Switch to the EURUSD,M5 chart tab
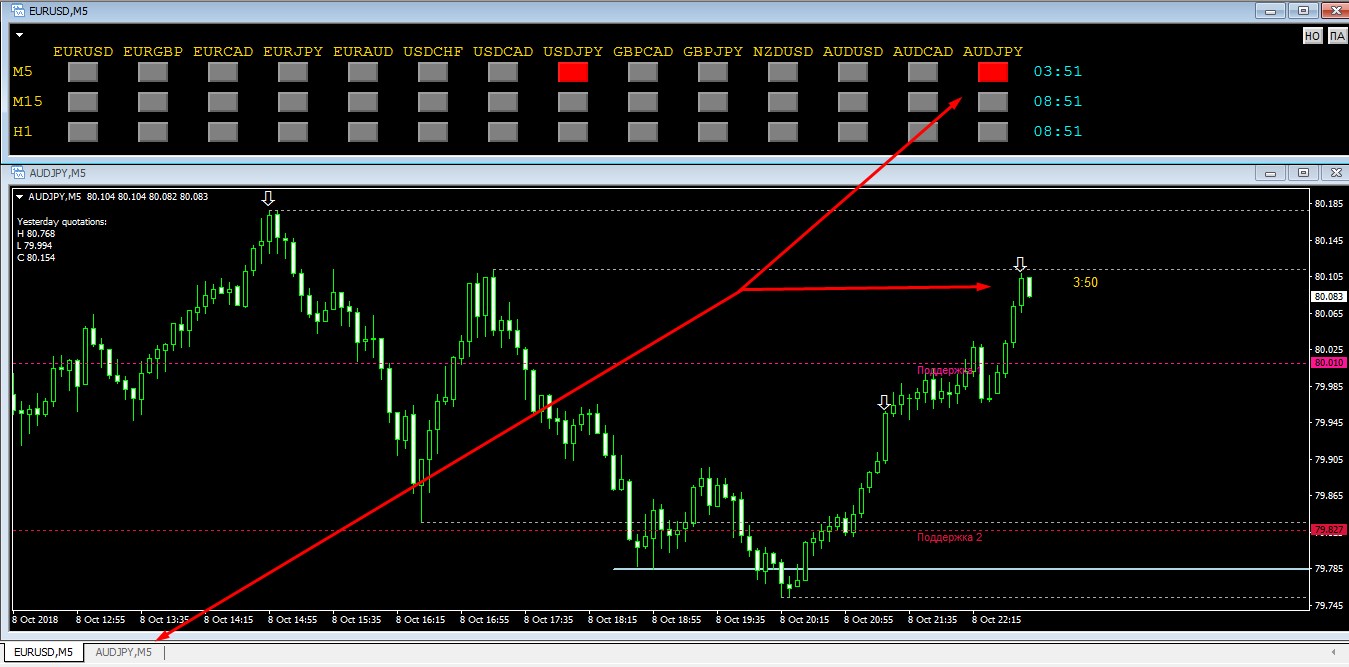This screenshot has height=667, width=1349. coord(43,652)
